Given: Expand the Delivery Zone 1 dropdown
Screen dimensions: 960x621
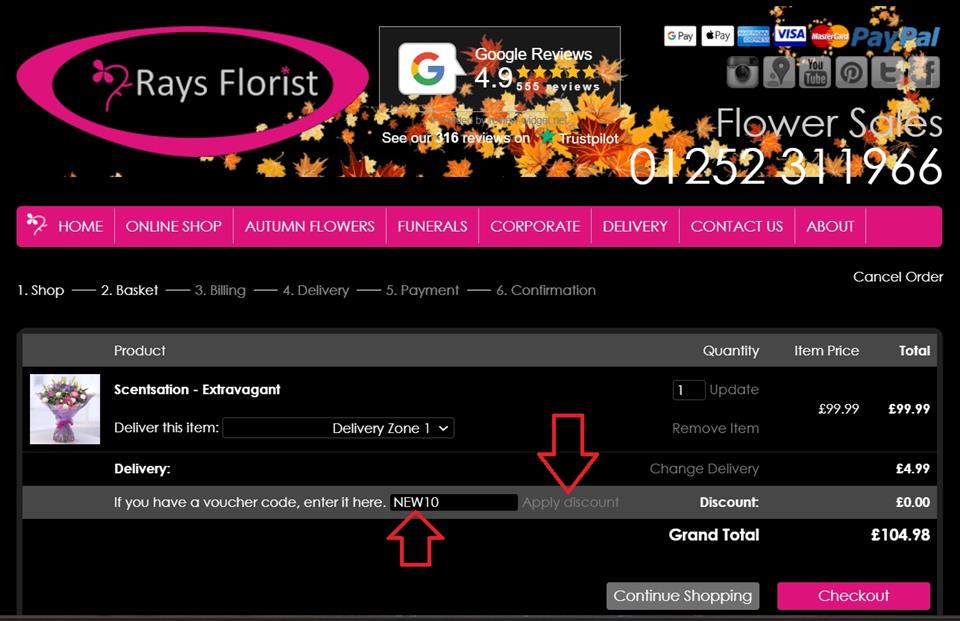Looking at the screenshot, I should tap(338, 428).
